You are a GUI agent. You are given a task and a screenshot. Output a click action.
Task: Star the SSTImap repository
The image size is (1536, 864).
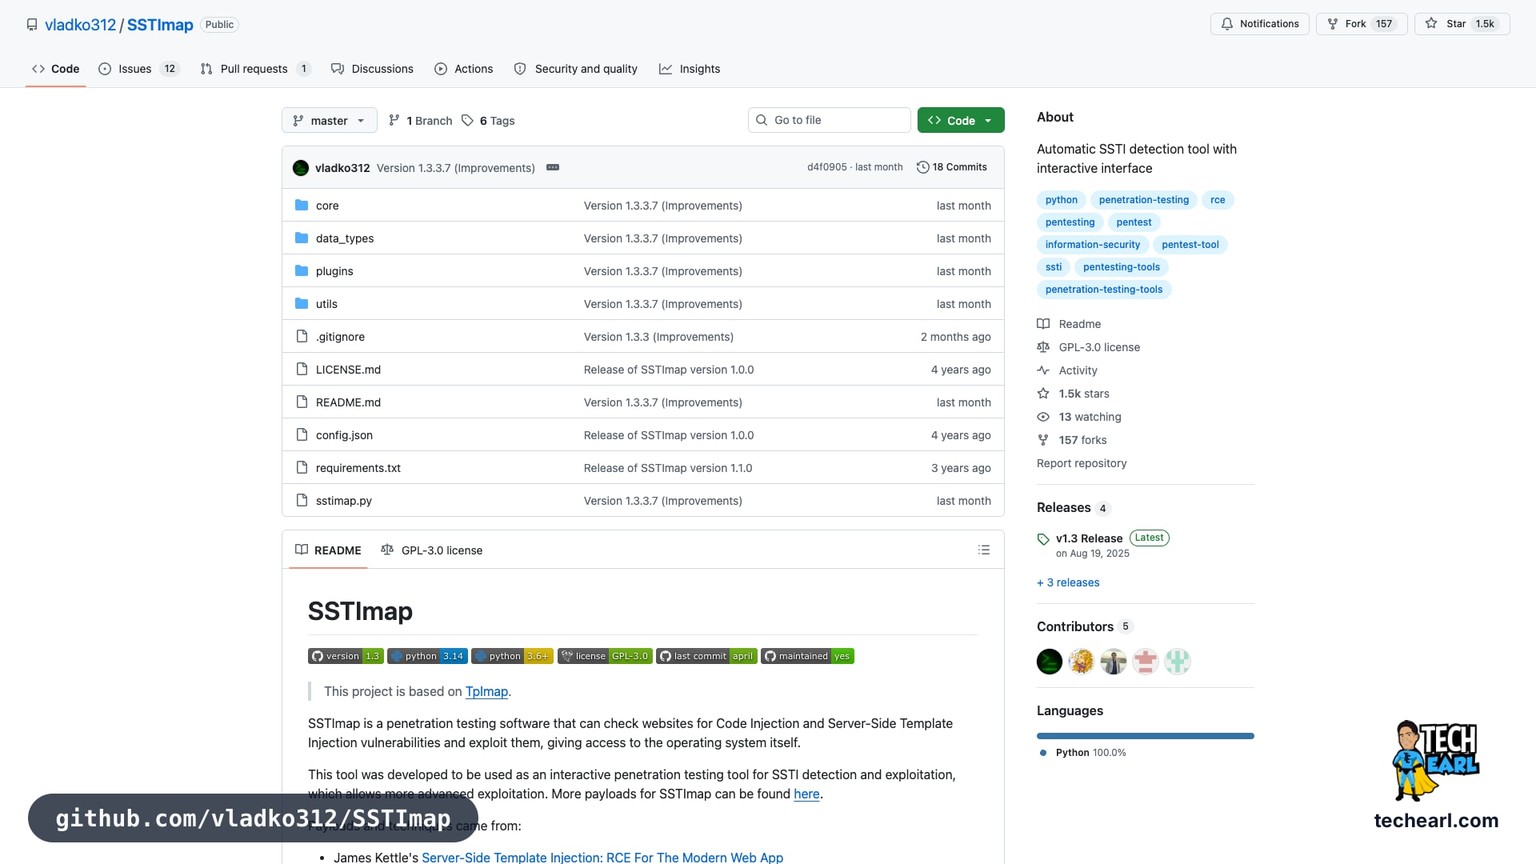click(x=1461, y=24)
